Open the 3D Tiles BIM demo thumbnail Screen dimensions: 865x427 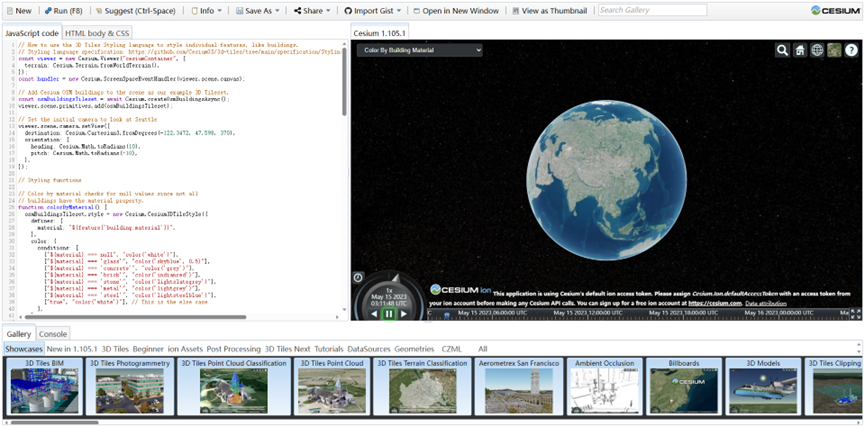[x=44, y=386]
